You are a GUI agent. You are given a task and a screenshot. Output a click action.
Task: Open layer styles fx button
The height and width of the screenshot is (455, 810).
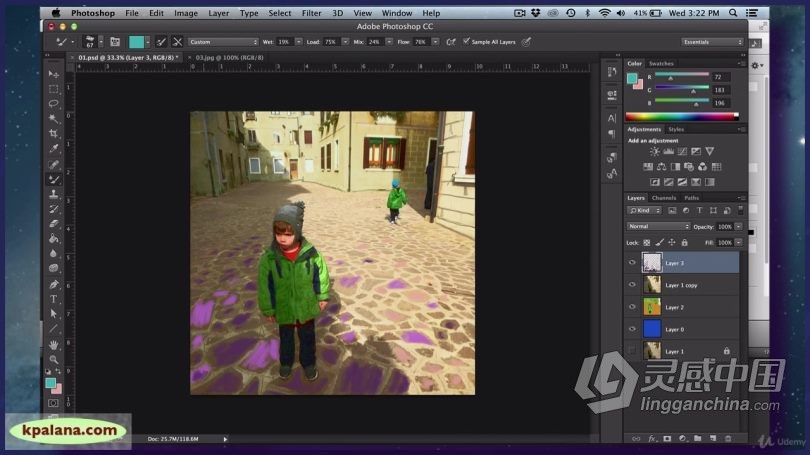[652, 438]
